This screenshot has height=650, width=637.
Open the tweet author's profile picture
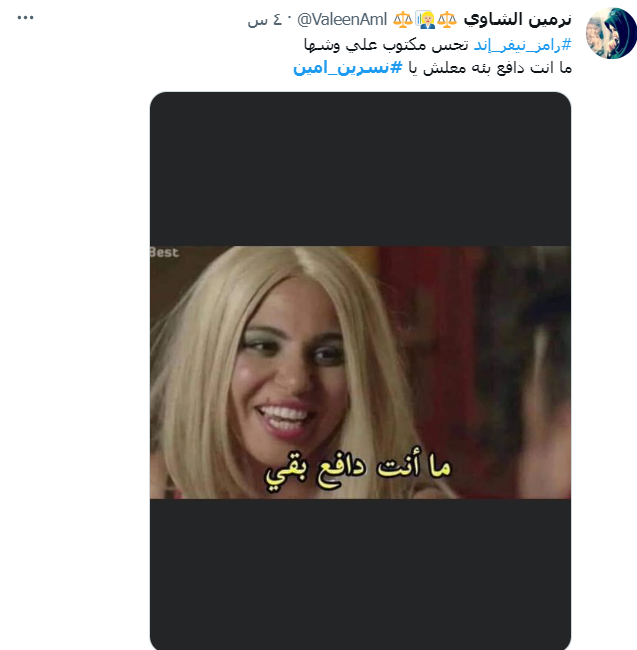(611, 33)
